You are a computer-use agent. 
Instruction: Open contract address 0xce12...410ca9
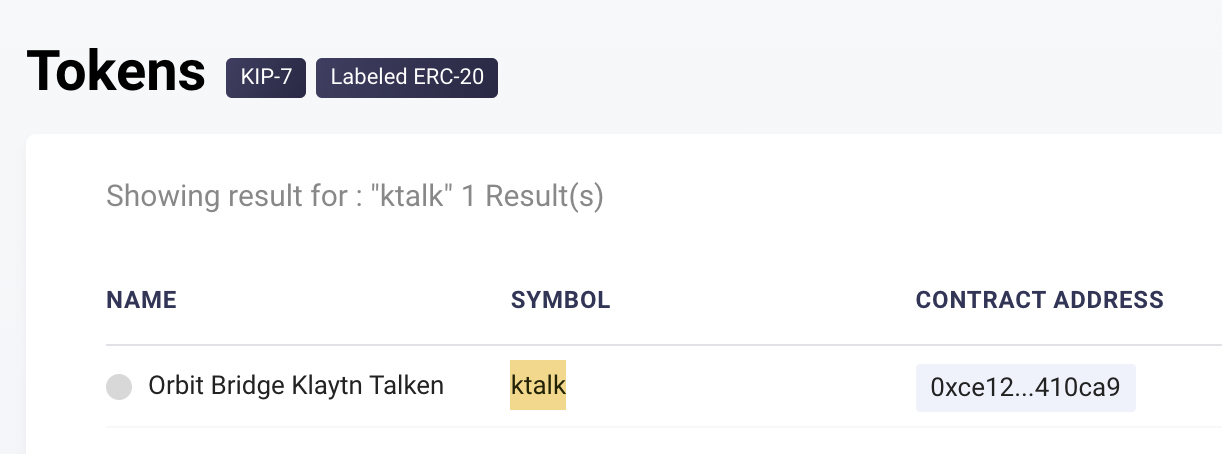tap(1026, 387)
